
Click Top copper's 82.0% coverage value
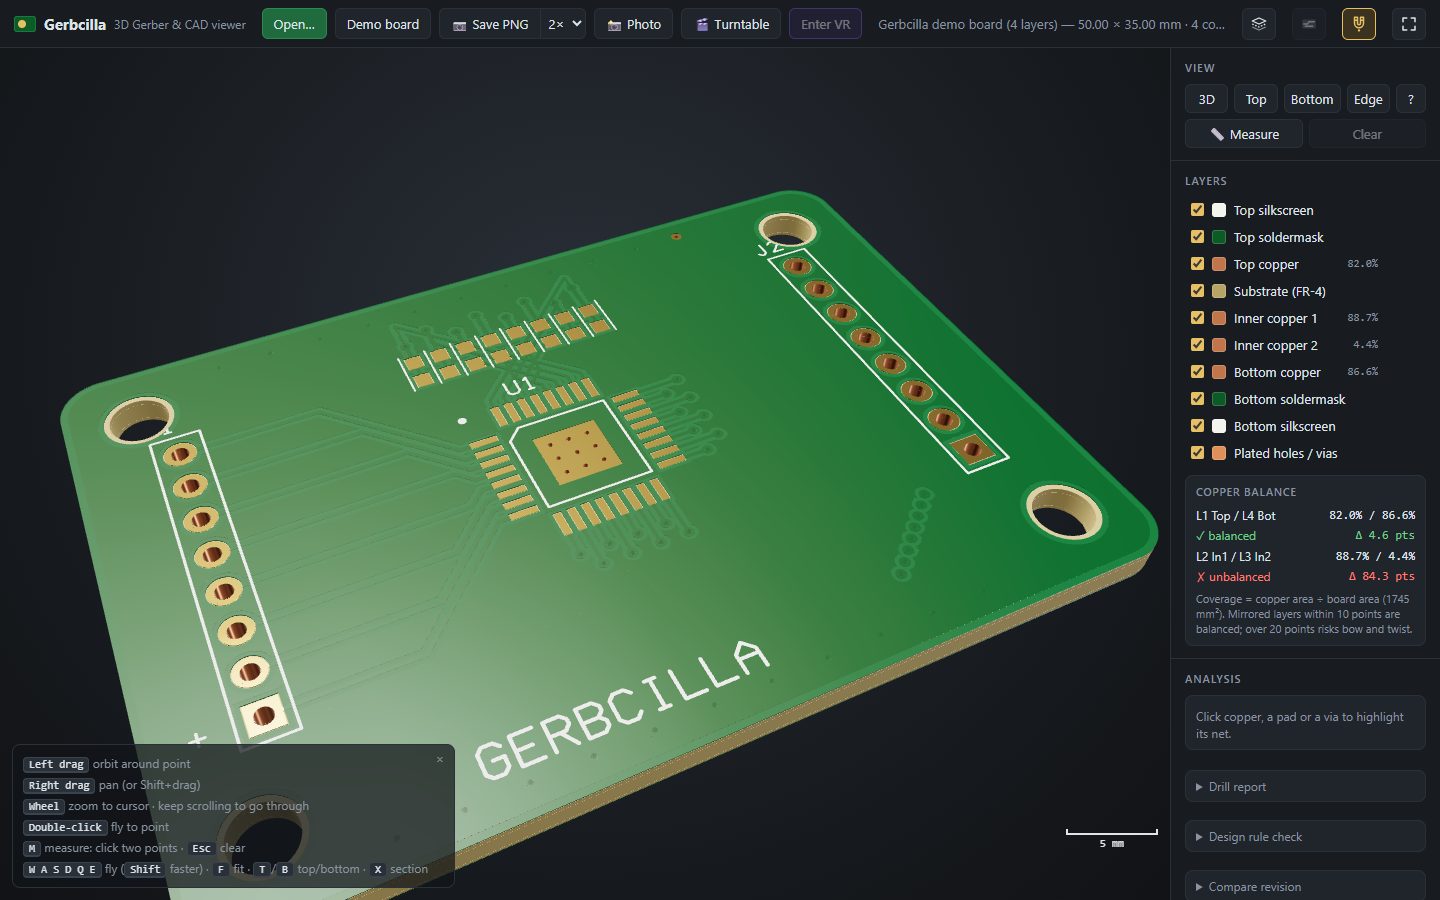(1362, 264)
